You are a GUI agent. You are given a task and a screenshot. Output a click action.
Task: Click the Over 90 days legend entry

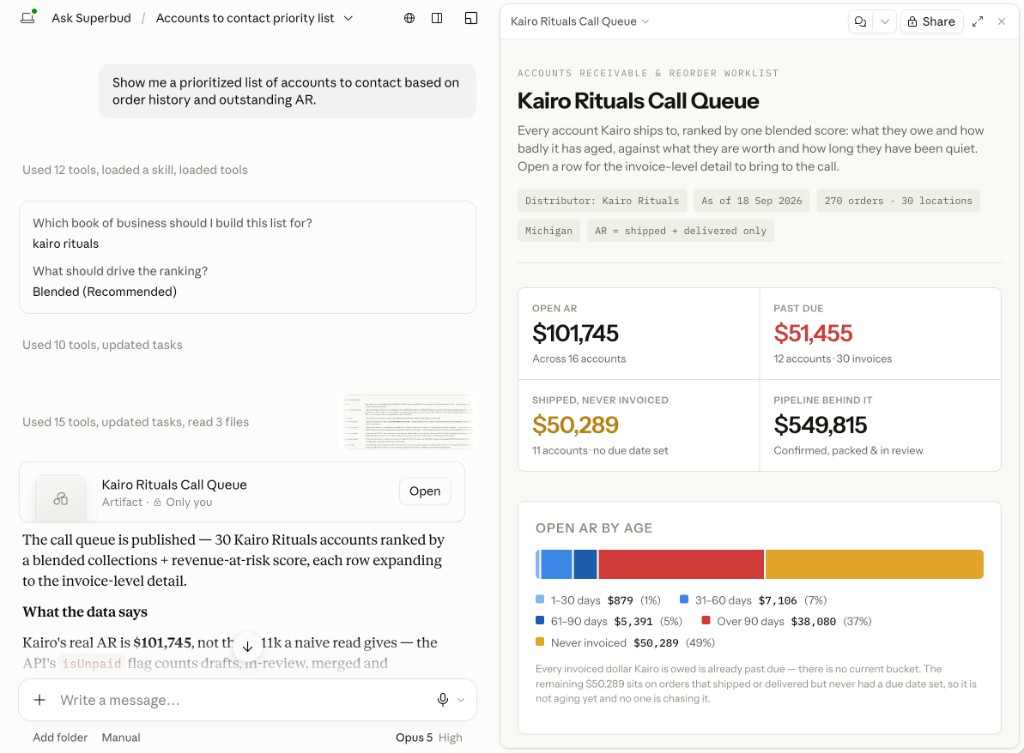click(x=786, y=621)
